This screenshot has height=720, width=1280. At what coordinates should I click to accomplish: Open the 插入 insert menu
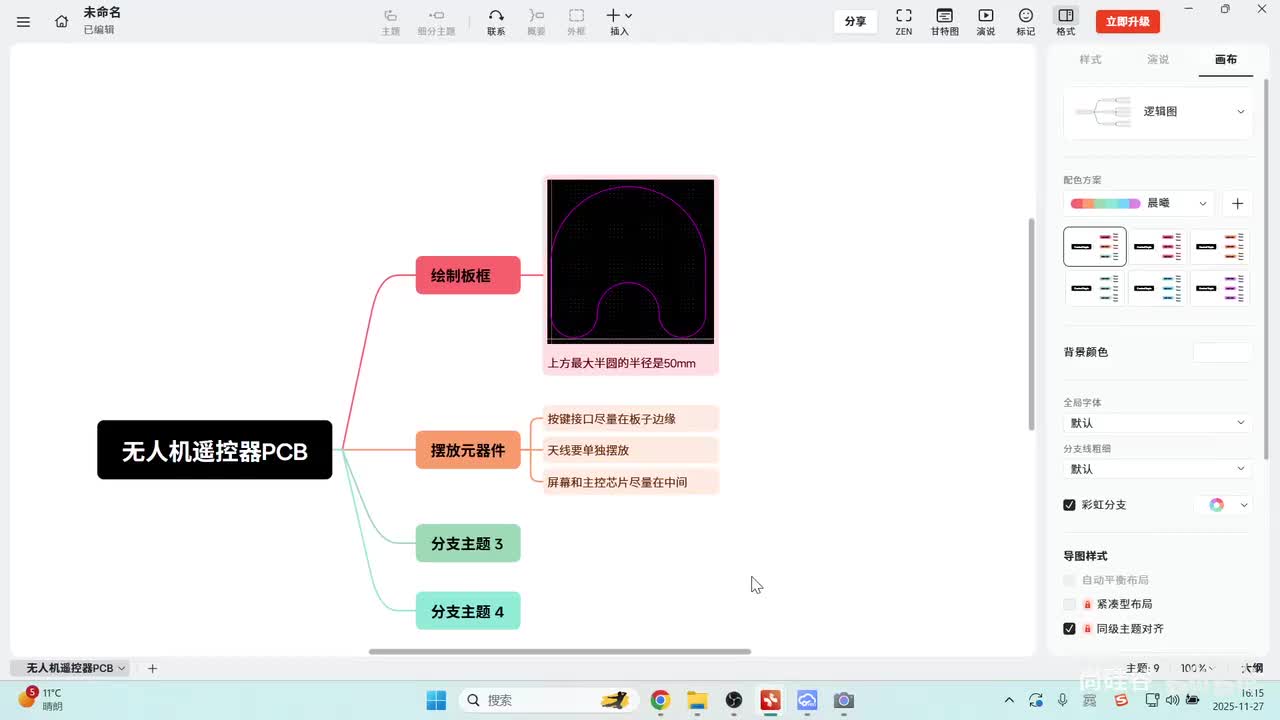[619, 21]
